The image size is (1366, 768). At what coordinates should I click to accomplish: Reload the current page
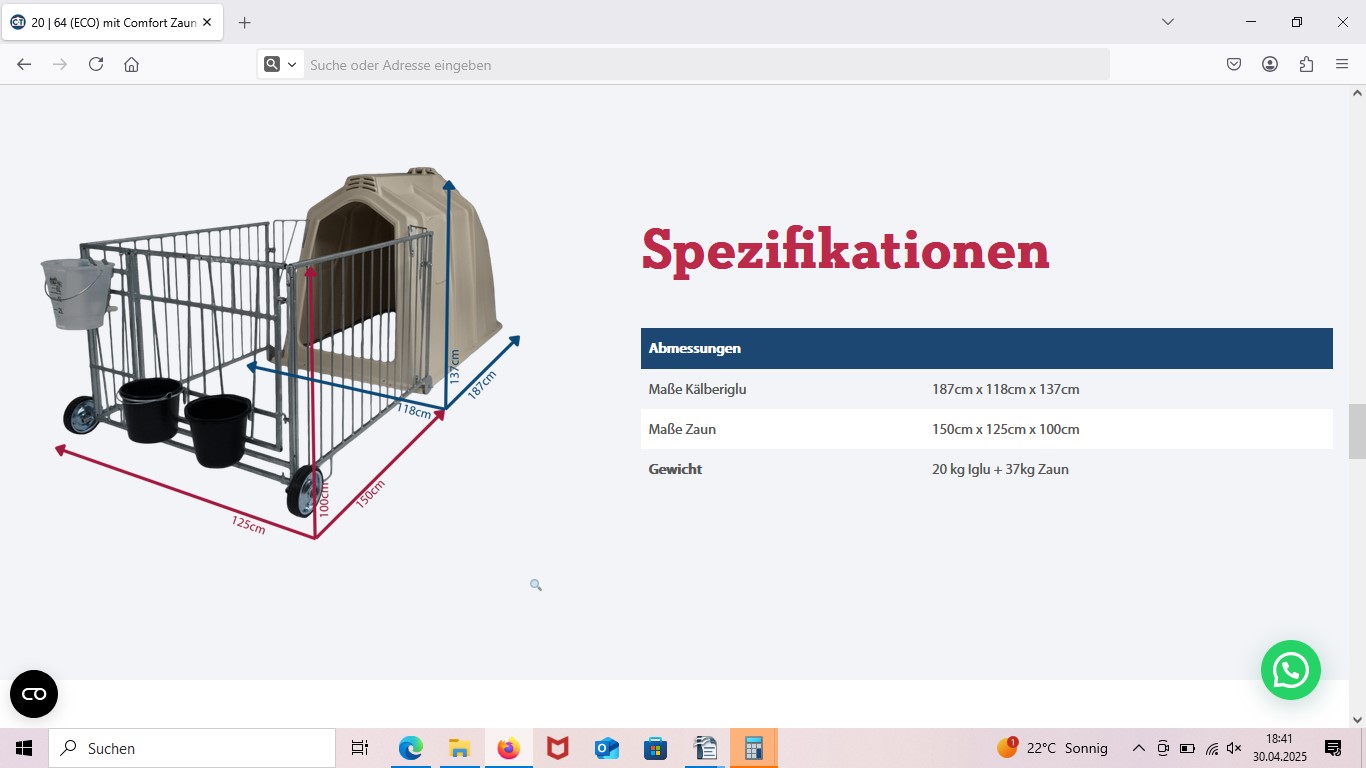[x=96, y=64]
